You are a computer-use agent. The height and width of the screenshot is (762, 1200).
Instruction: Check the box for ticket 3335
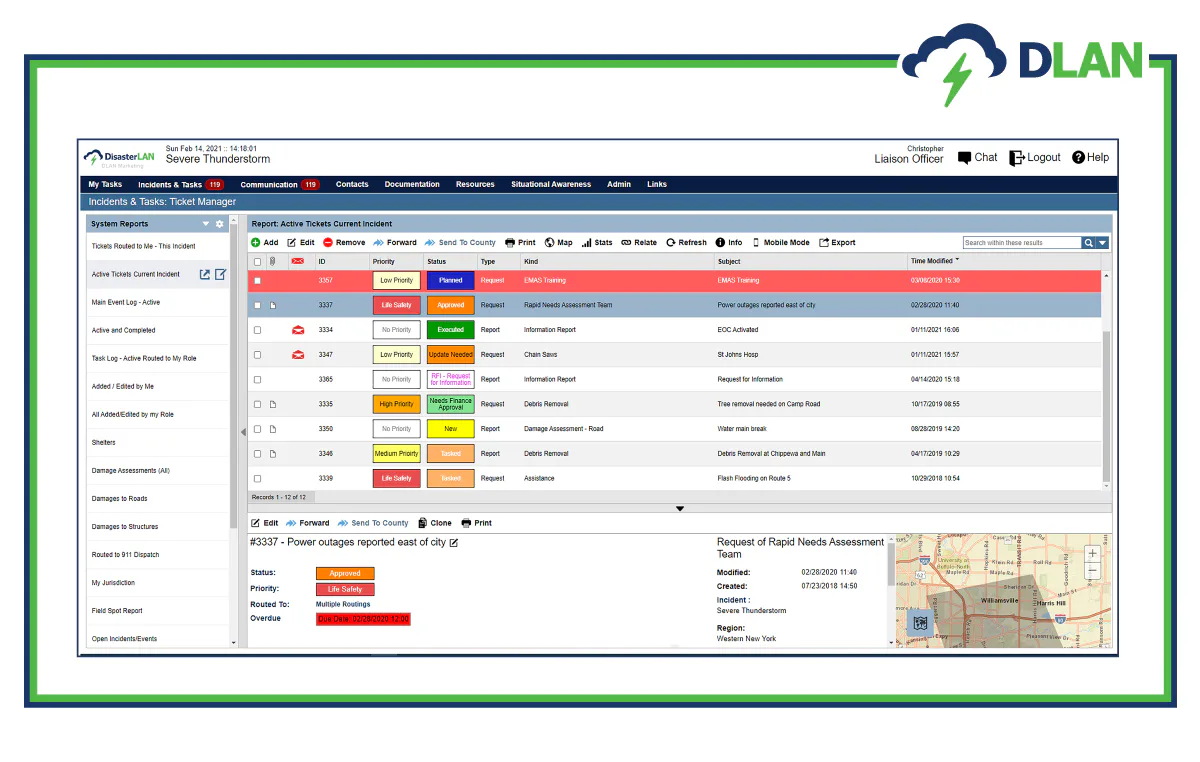257,404
